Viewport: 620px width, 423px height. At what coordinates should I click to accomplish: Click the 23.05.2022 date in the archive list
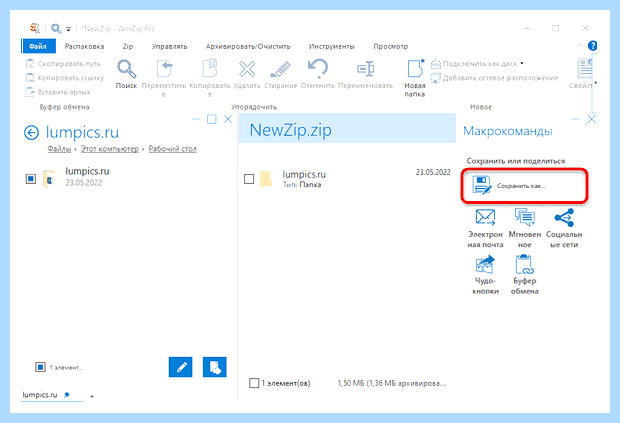tap(433, 172)
